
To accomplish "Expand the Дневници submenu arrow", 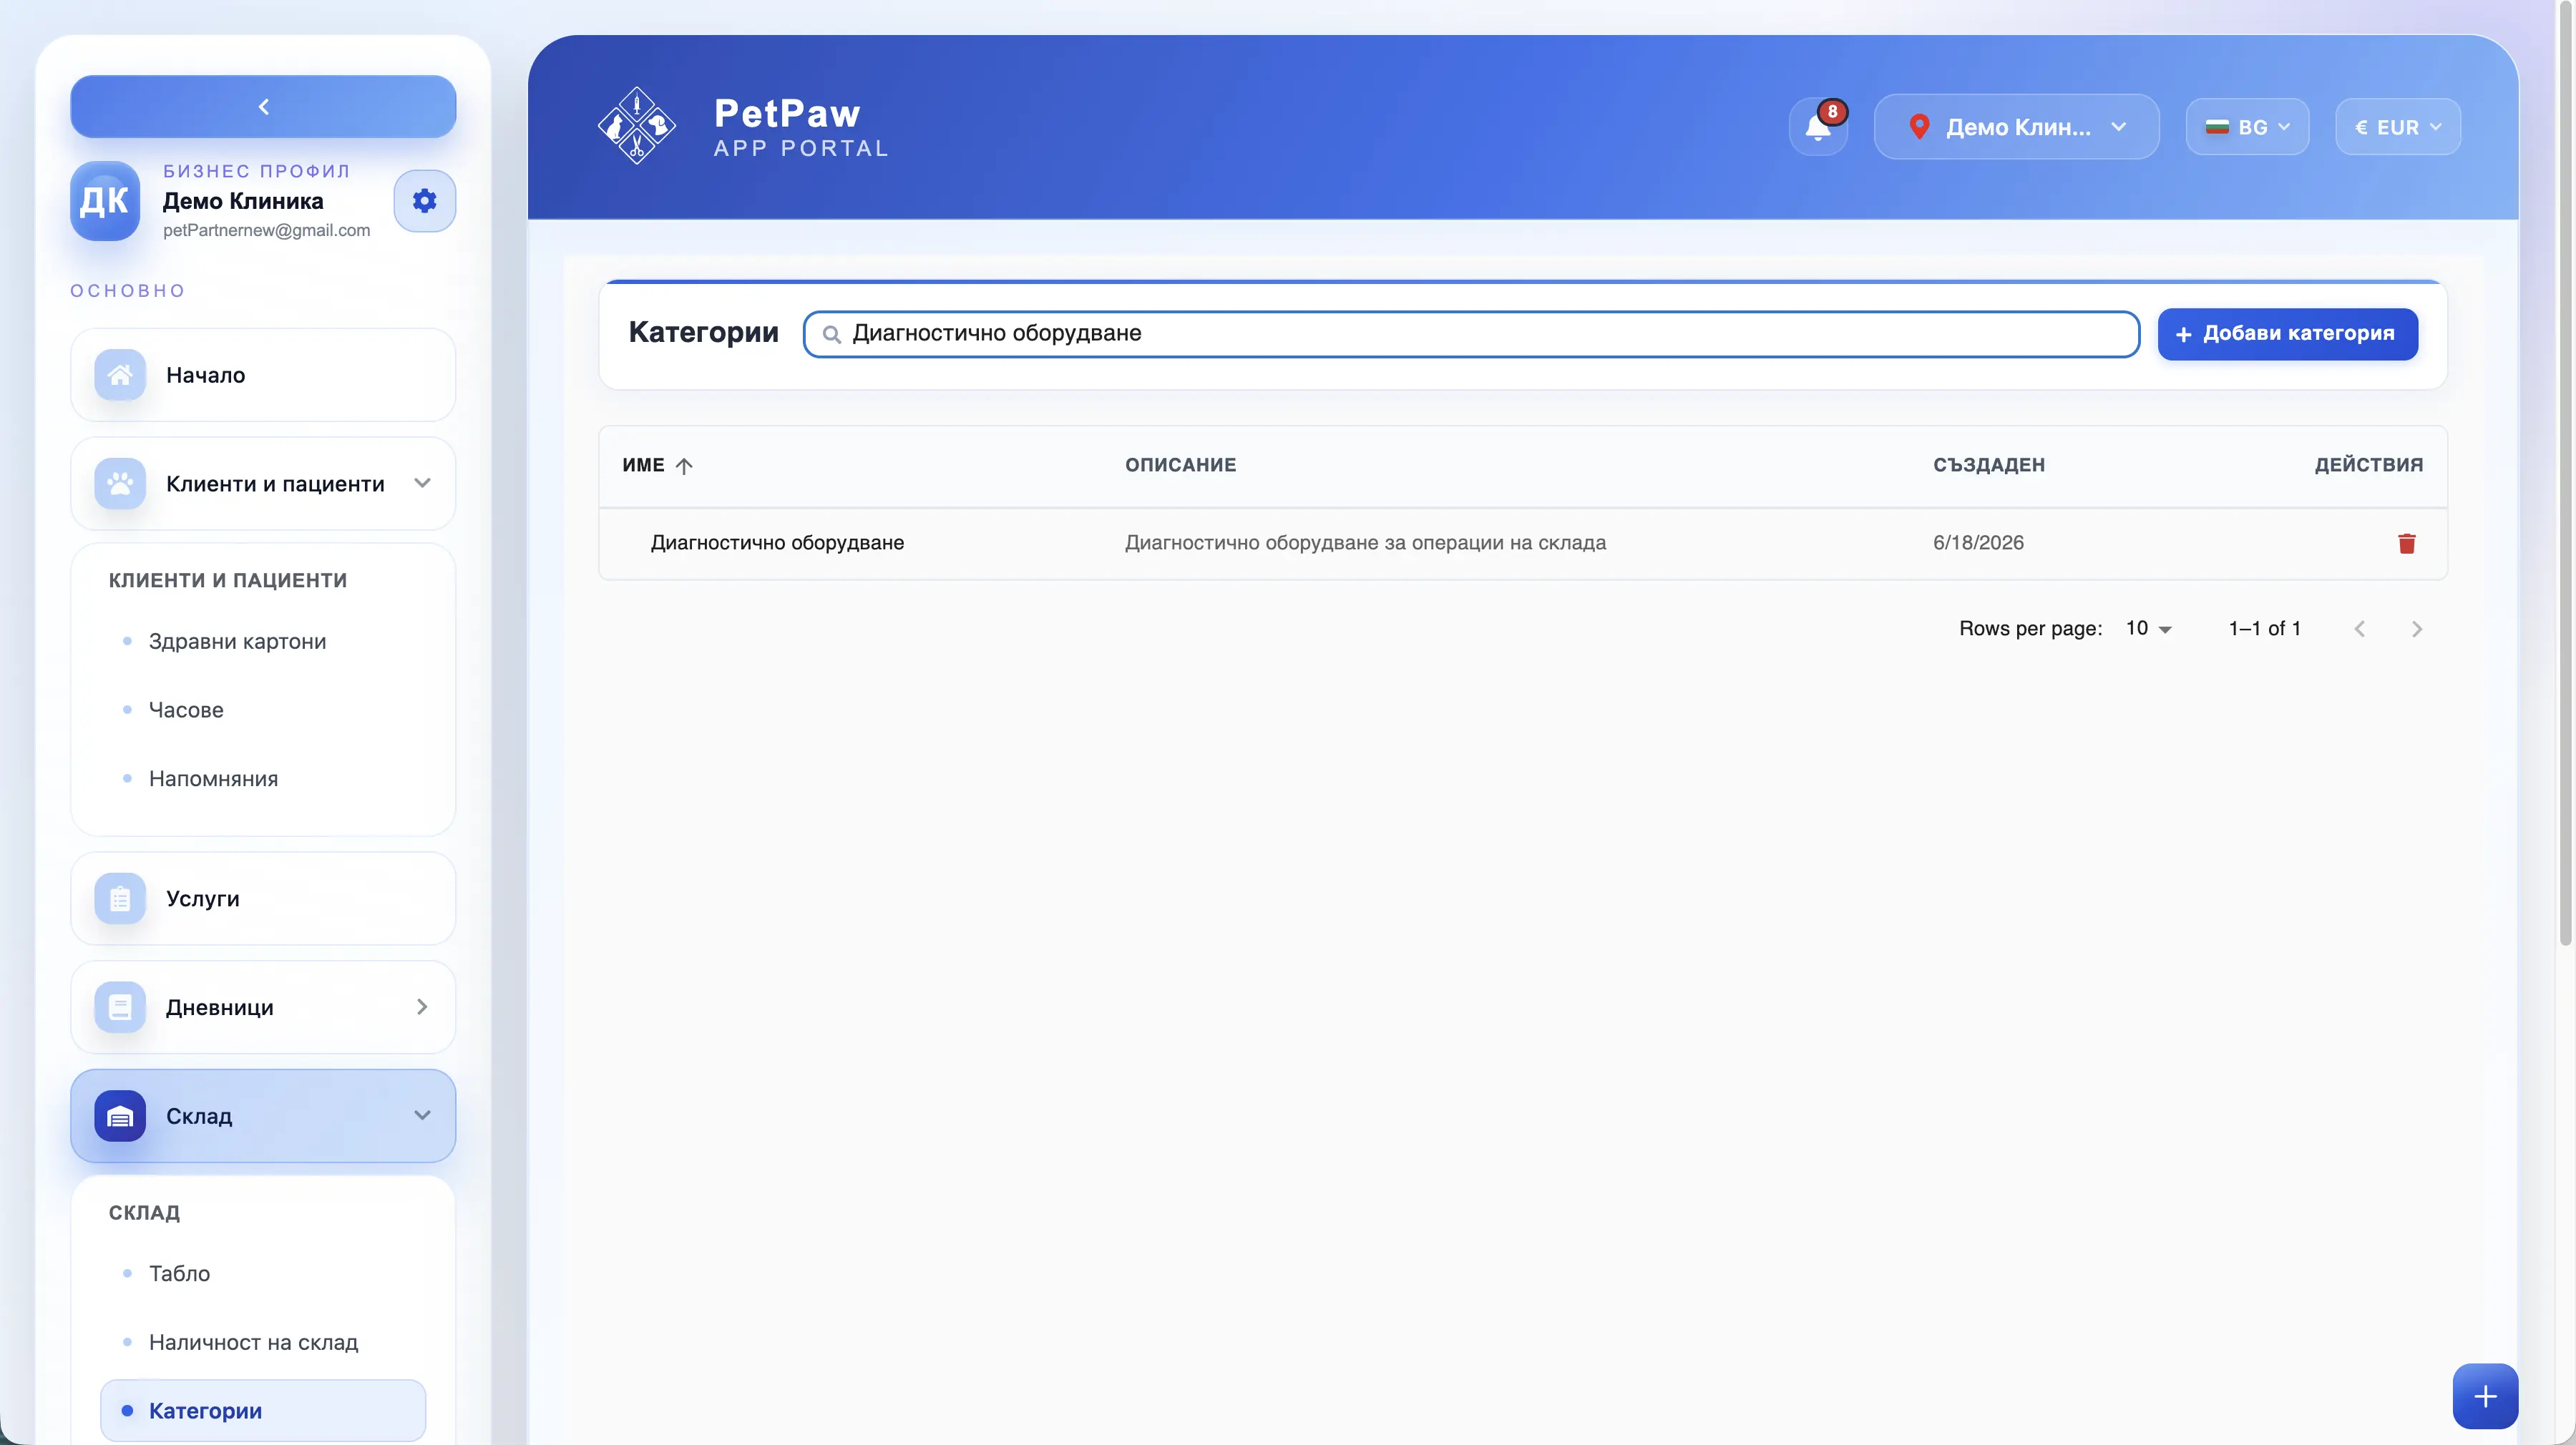I will 422,1007.
